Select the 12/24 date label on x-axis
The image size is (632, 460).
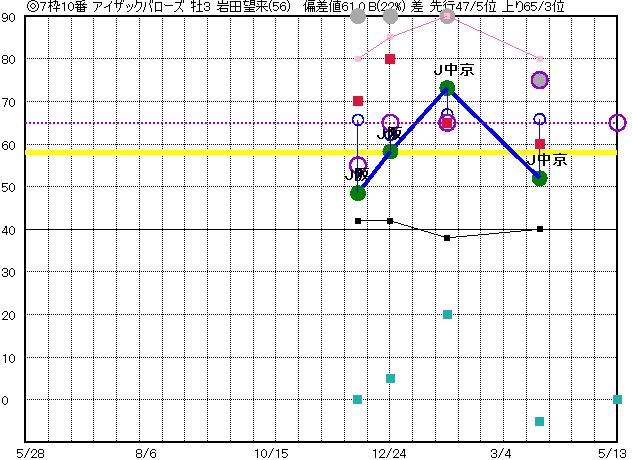[x=391, y=452]
